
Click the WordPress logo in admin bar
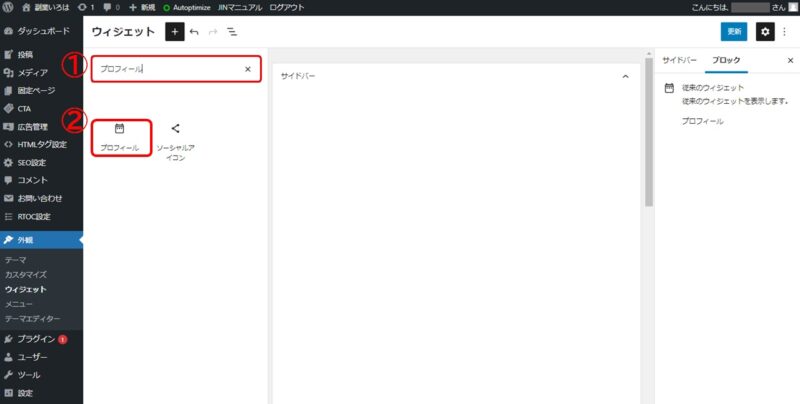[8, 7]
